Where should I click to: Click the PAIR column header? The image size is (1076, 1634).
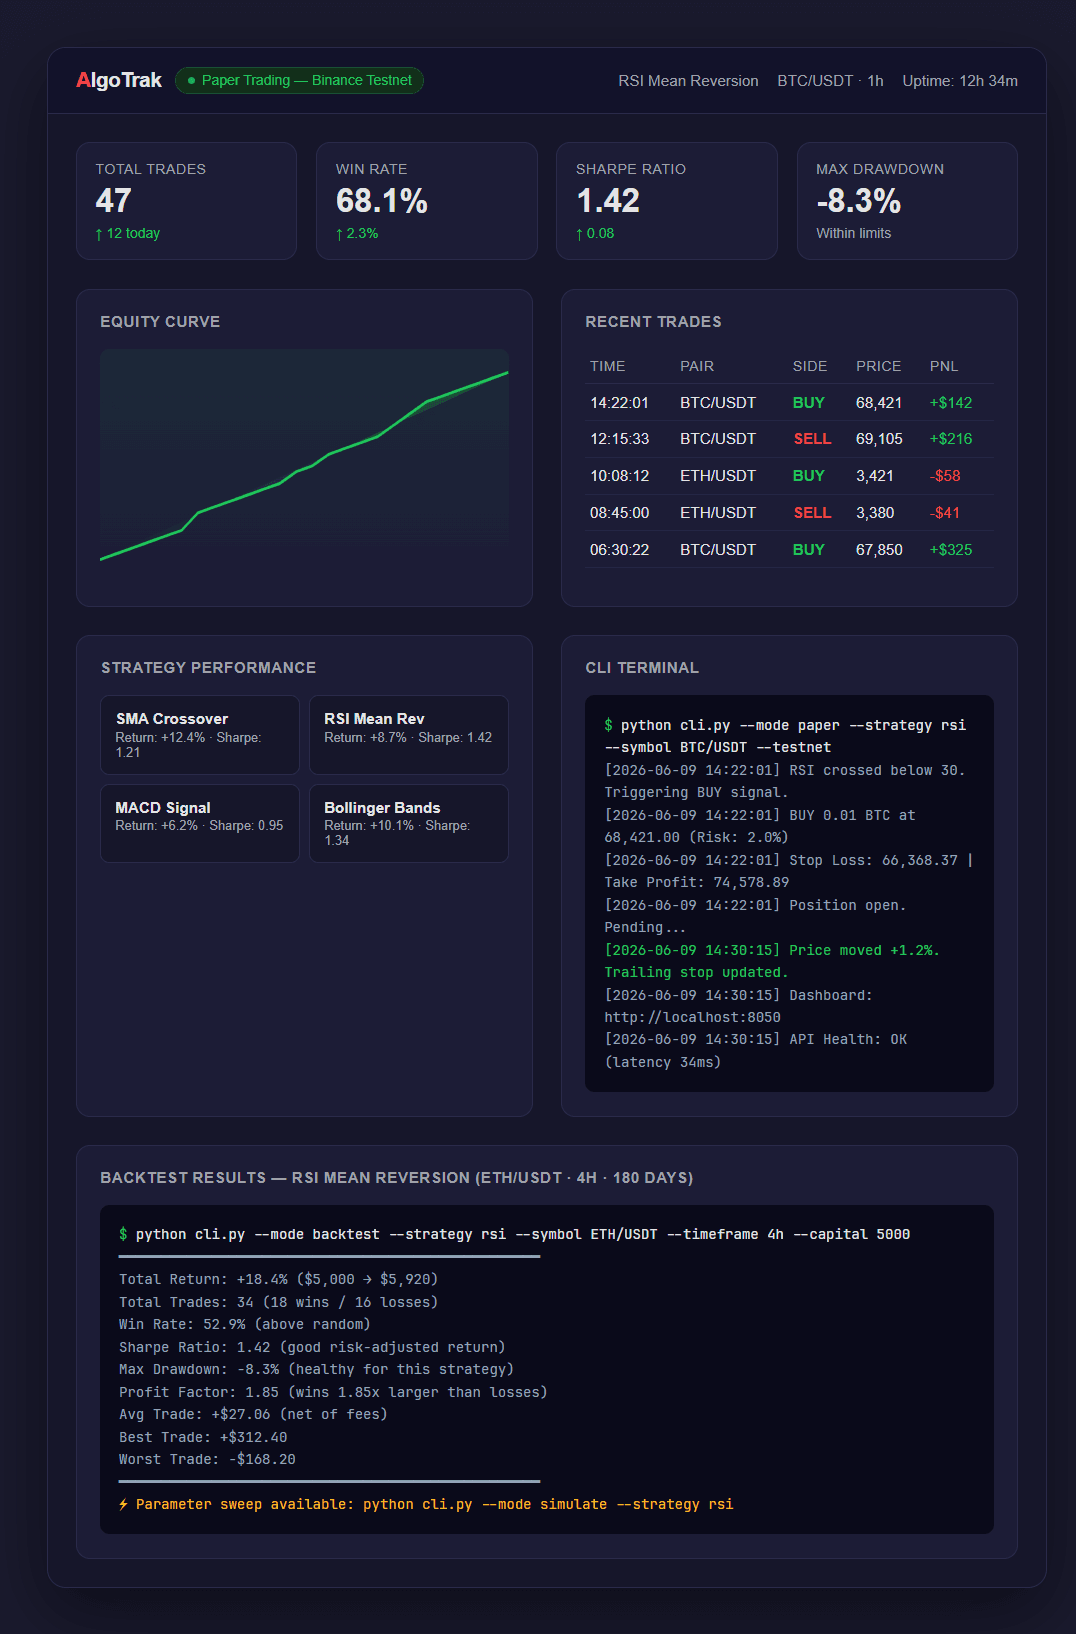pos(697,366)
